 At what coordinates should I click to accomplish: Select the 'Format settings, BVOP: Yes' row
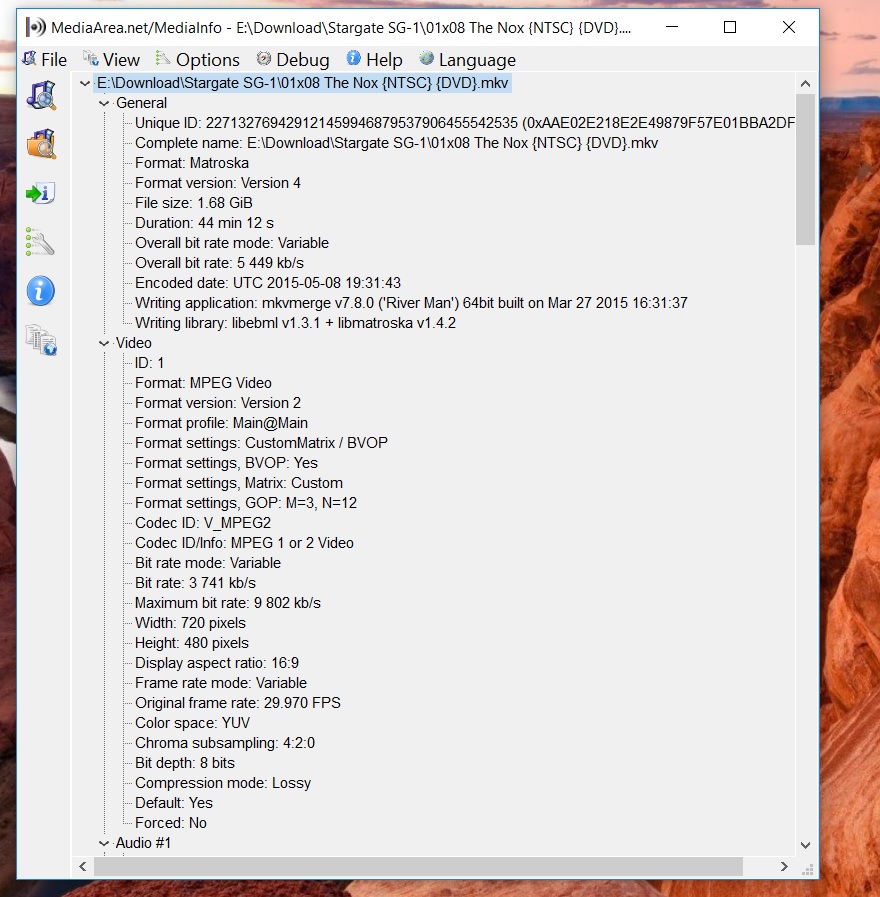point(226,463)
